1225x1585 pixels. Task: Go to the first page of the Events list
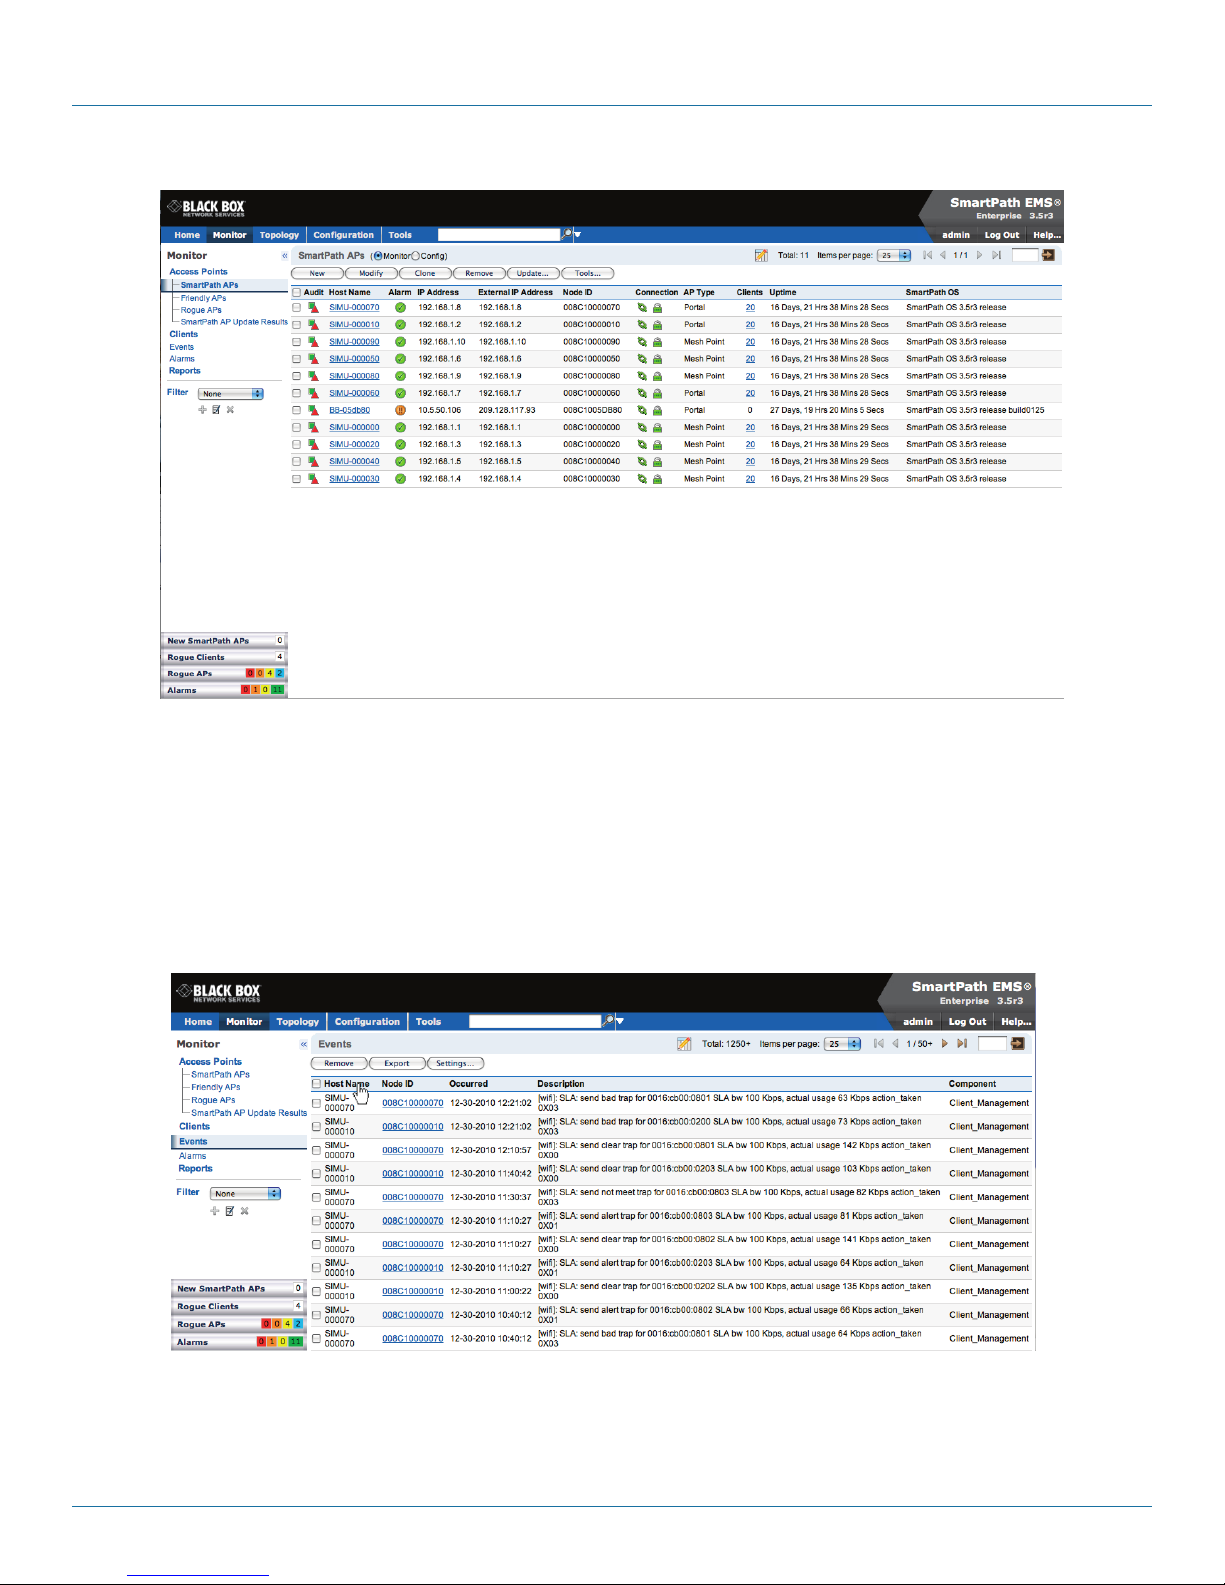pos(878,1044)
